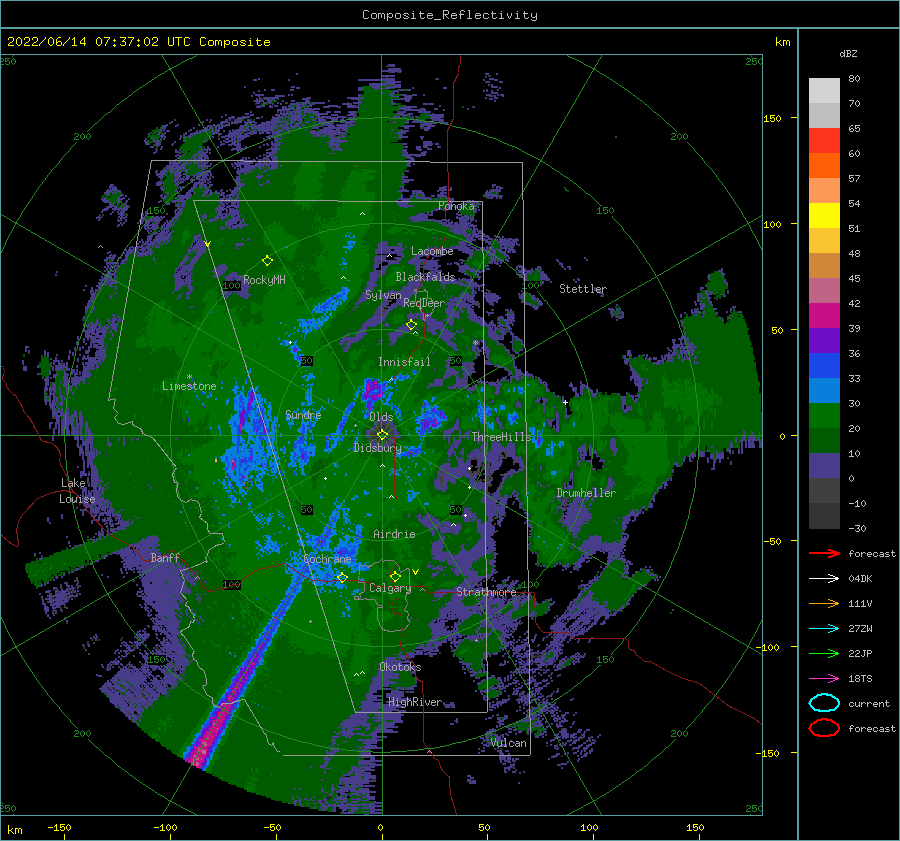
Task: Click the Lacombe label
Action: 432,251
